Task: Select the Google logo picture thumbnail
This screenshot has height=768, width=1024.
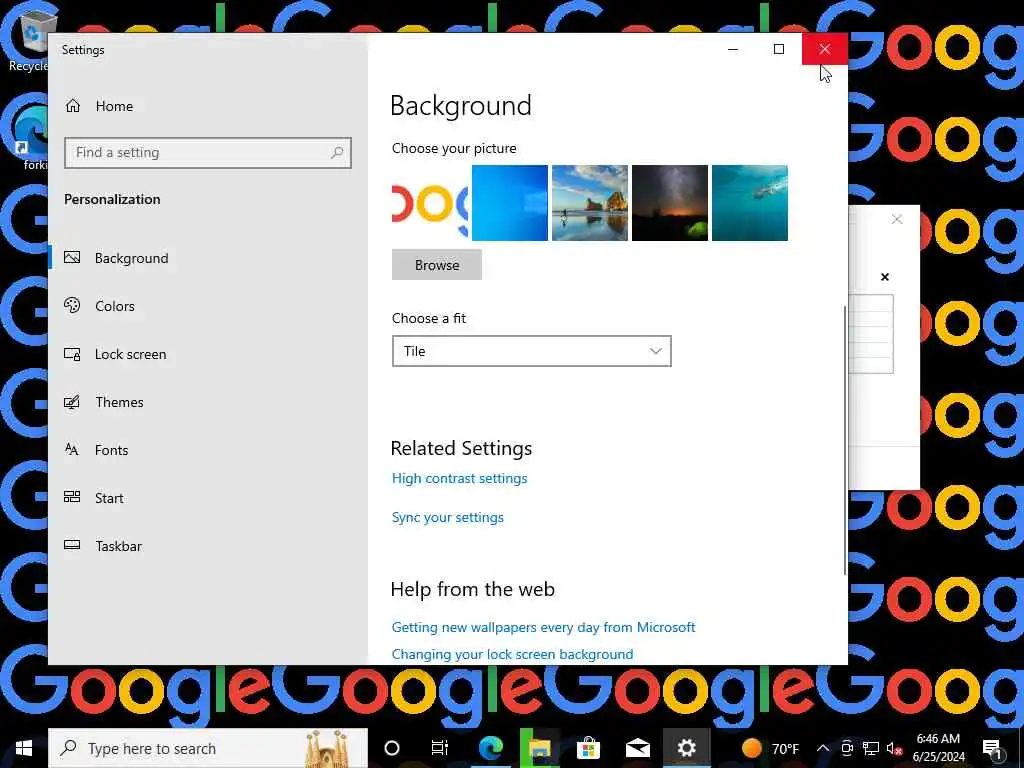Action: coord(430,203)
